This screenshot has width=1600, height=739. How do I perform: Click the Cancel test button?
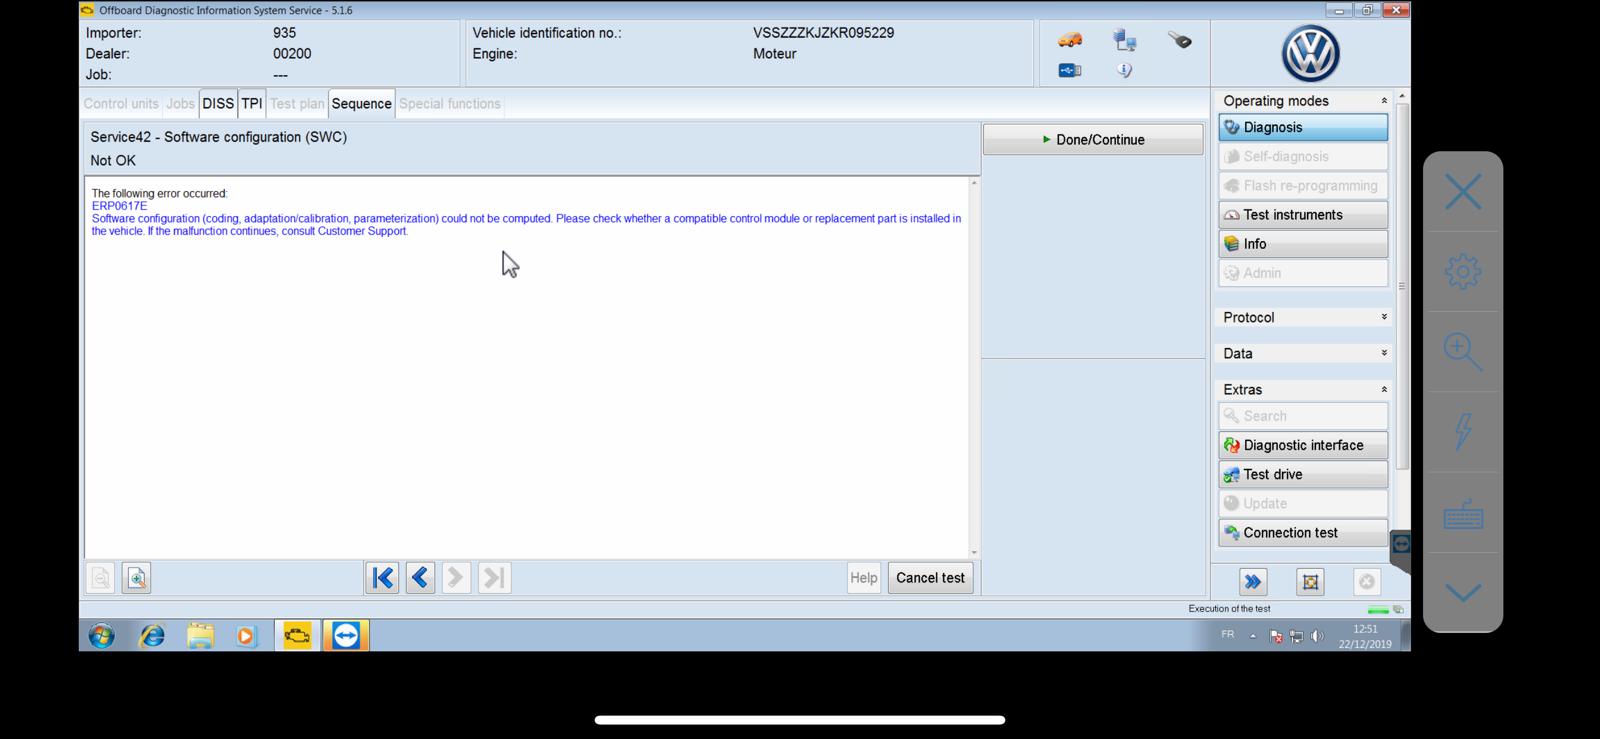tap(930, 578)
